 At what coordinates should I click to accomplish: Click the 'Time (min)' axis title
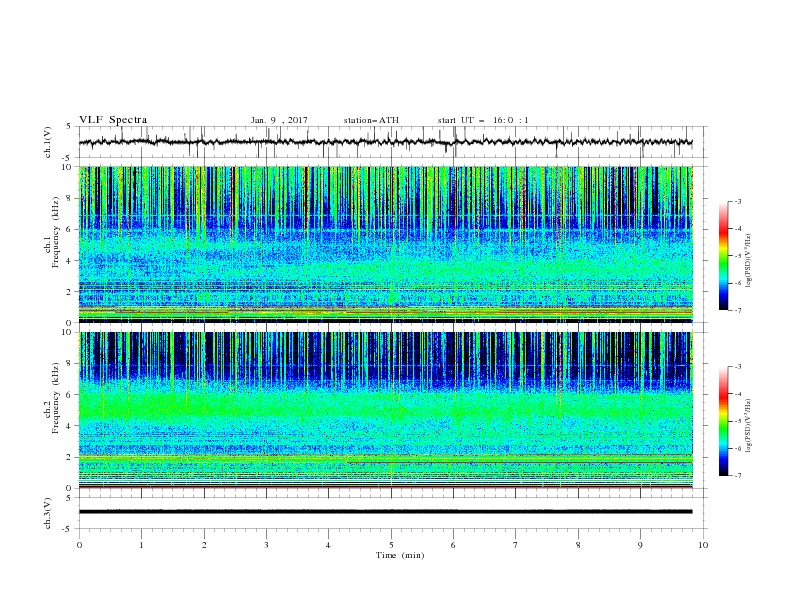point(400,555)
